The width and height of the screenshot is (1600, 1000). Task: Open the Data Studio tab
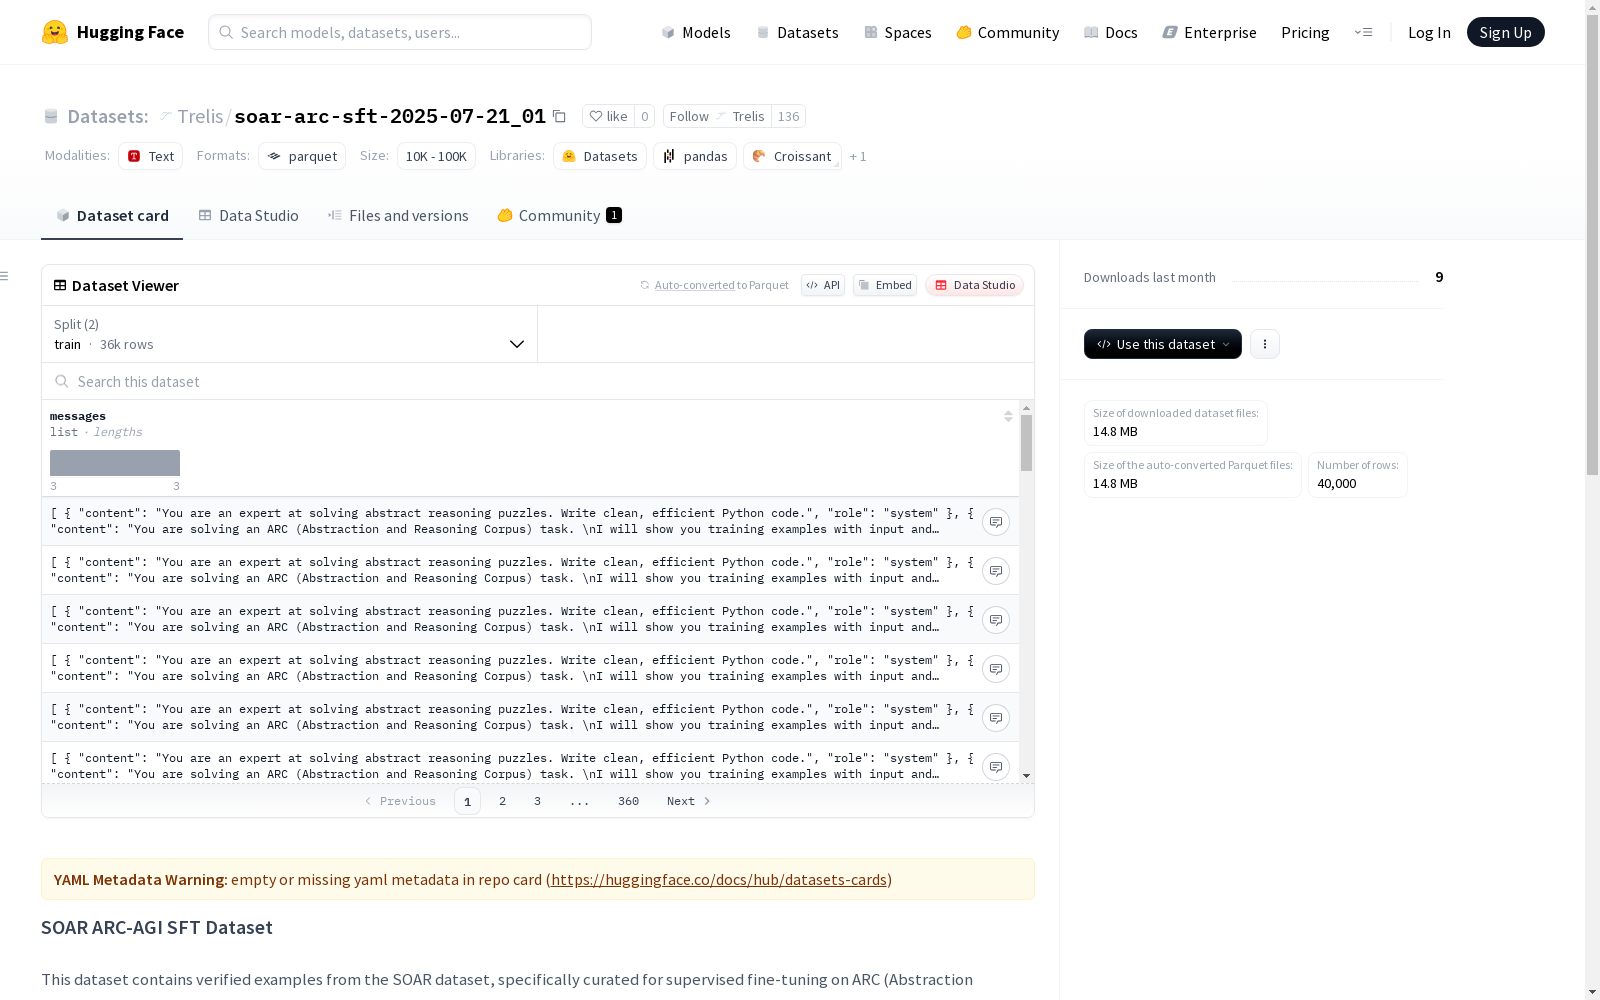pyautogui.click(x=248, y=216)
